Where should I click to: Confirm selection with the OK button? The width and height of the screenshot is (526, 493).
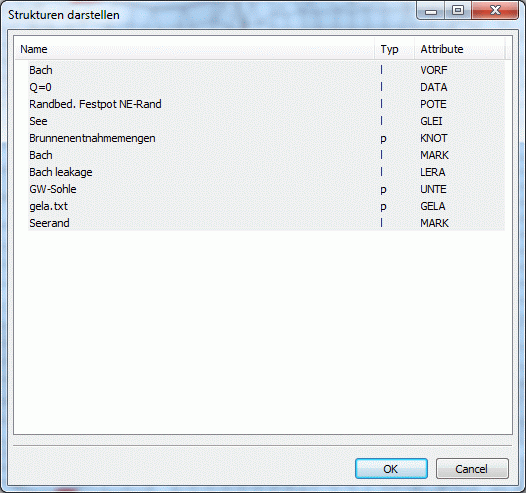pos(391,469)
